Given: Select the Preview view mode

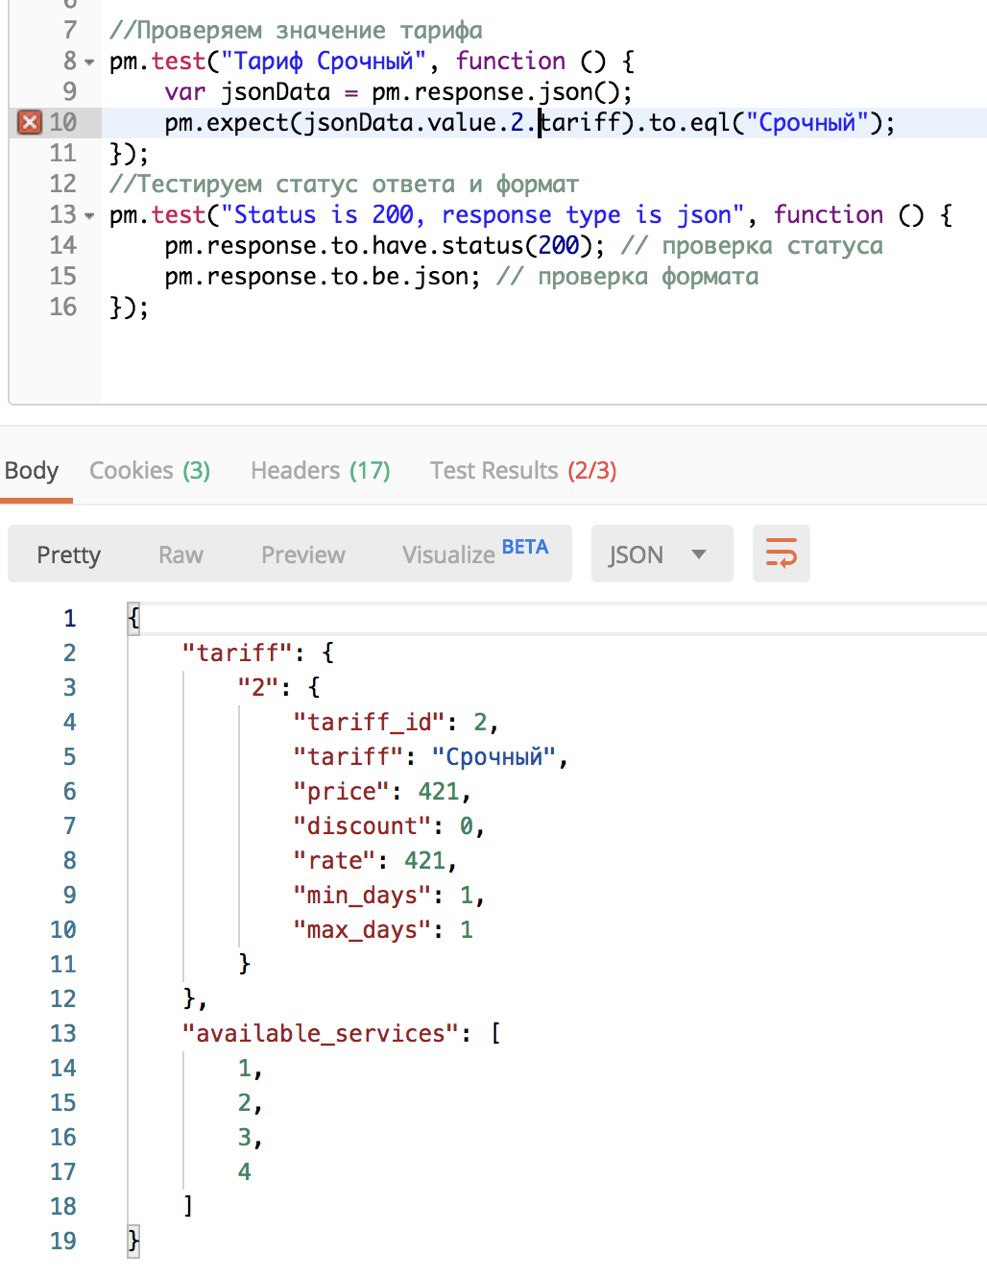Looking at the screenshot, I should (303, 555).
